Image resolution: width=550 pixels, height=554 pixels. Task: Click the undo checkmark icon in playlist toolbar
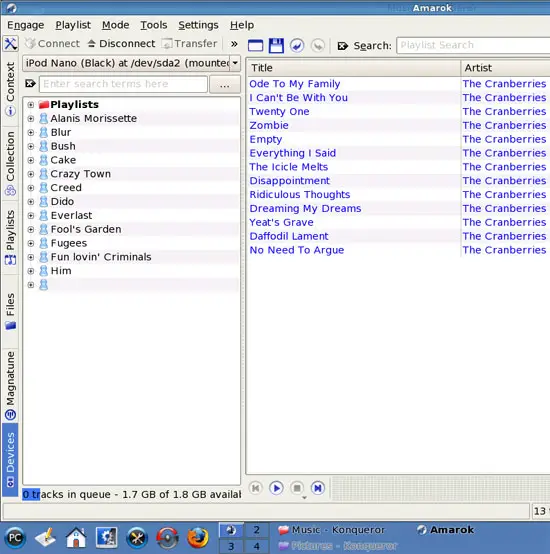point(297,46)
